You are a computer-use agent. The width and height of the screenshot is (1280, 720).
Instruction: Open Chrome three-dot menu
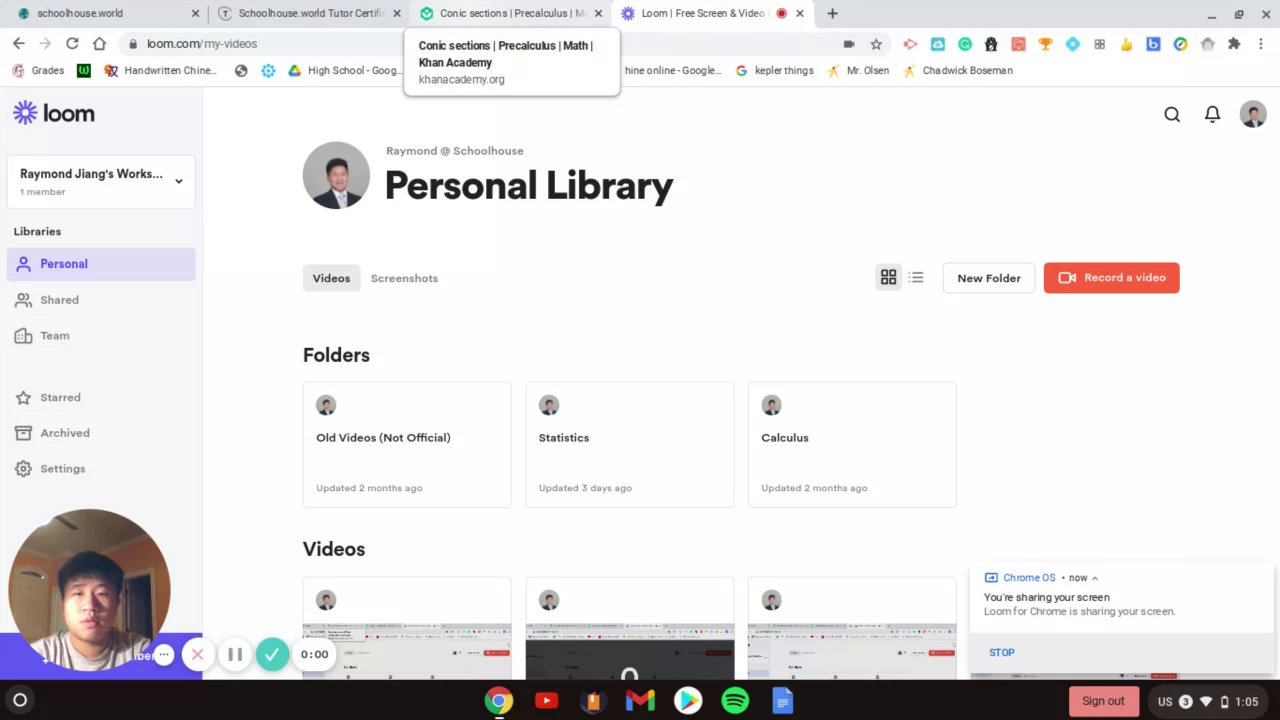click(x=1261, y=44)
